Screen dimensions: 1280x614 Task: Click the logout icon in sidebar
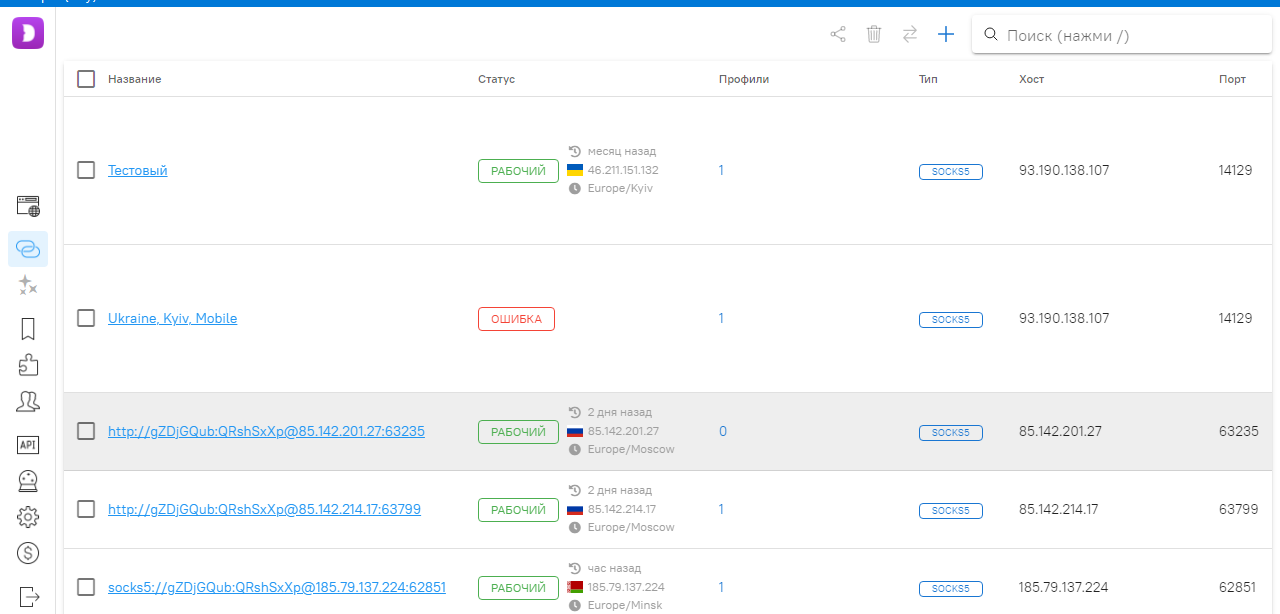[28, 596]
